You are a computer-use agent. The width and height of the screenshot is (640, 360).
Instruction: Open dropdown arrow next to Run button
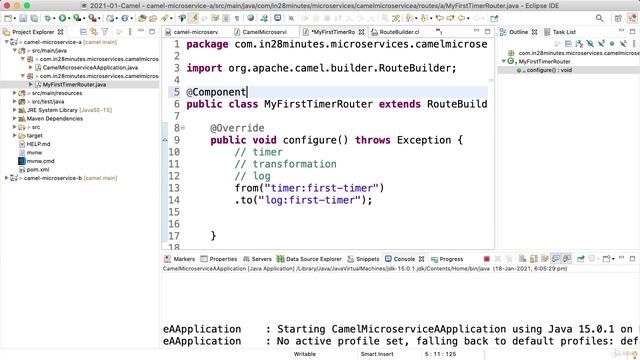(x=69, y=19)
